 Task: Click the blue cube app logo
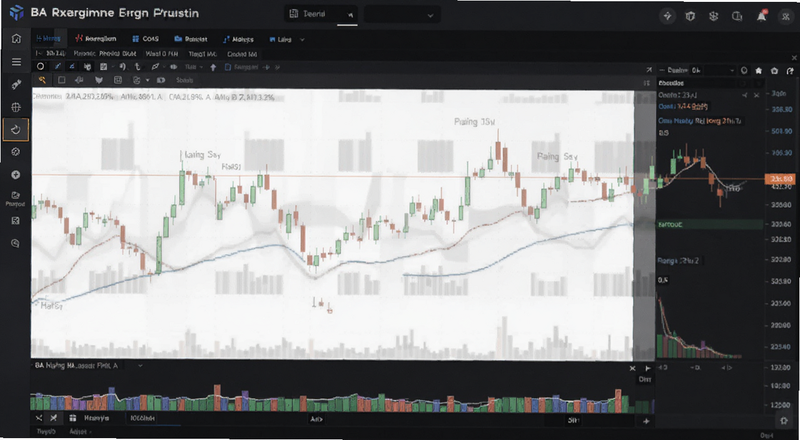pos(16,13)
